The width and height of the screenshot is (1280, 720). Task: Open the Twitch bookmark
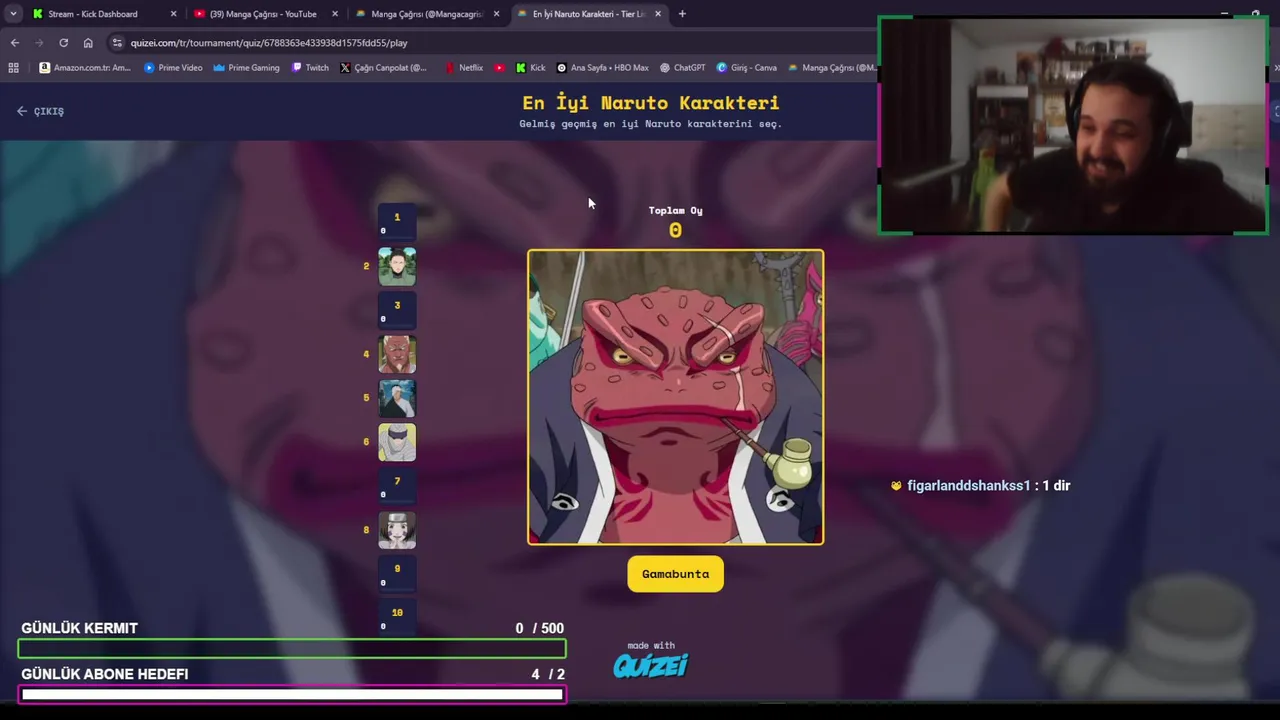tap(310, 68)
